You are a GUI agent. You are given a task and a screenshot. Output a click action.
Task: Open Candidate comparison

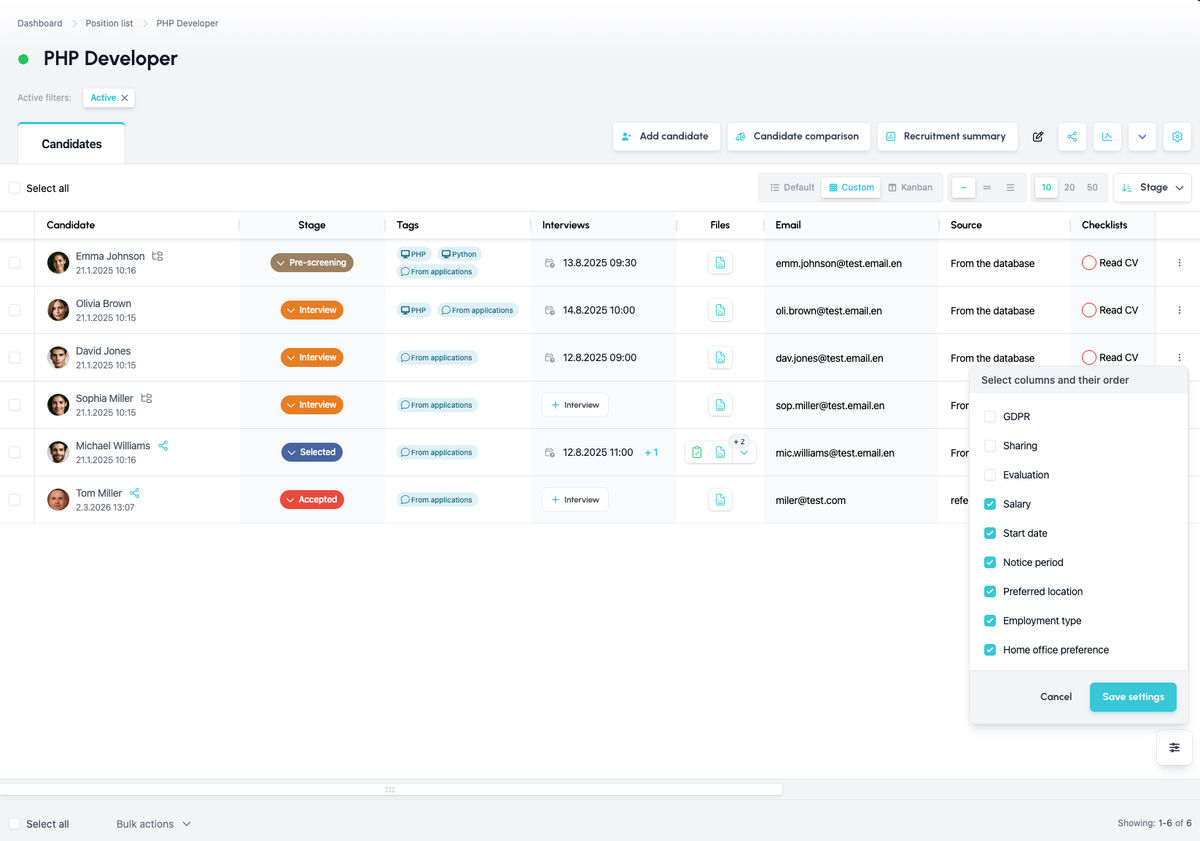[797, 137]
